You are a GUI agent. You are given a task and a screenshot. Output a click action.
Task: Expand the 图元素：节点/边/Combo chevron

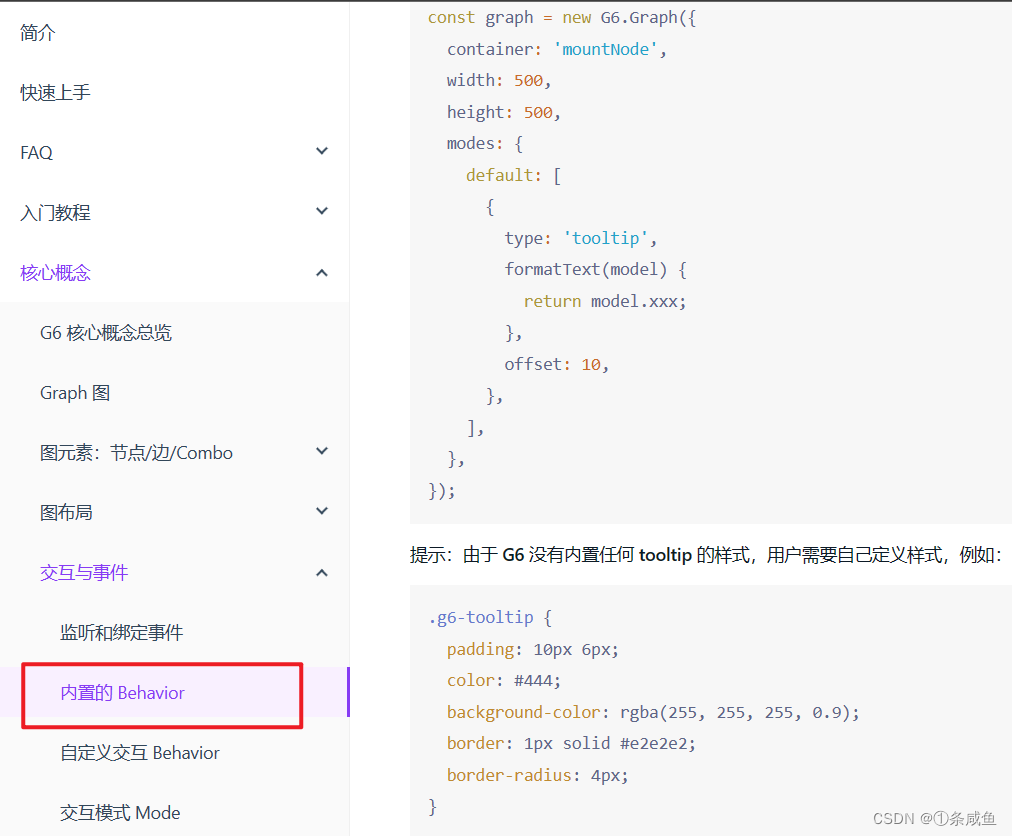[x=321, y=451]
